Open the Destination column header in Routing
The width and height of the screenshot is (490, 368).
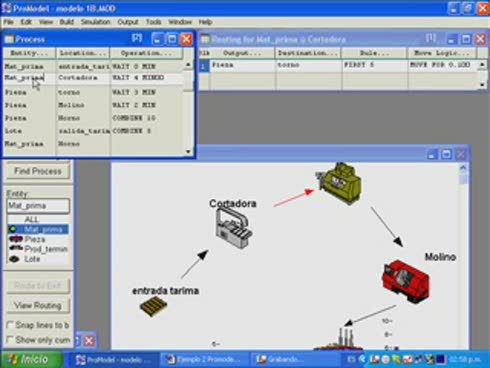[x=308, y=53]
